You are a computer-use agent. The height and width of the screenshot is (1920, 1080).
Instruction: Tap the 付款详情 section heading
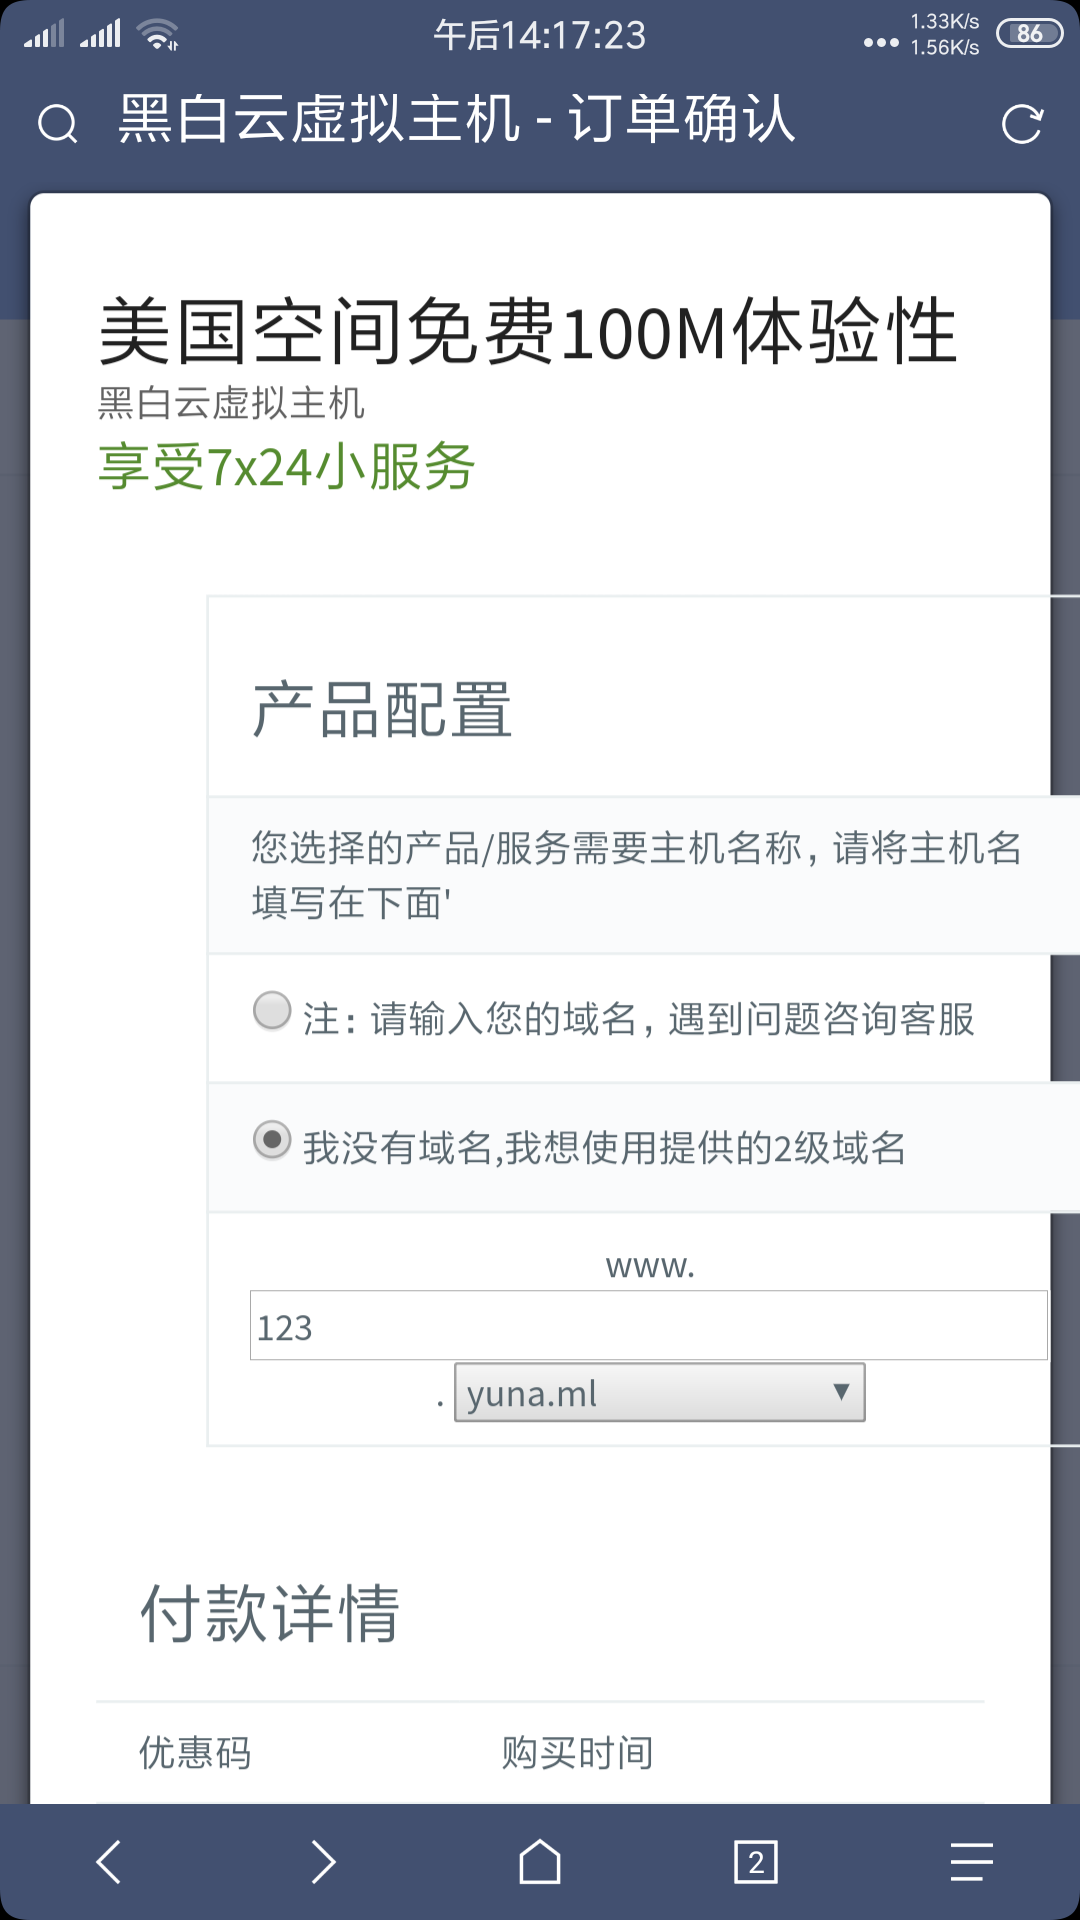coord(270,1614)
